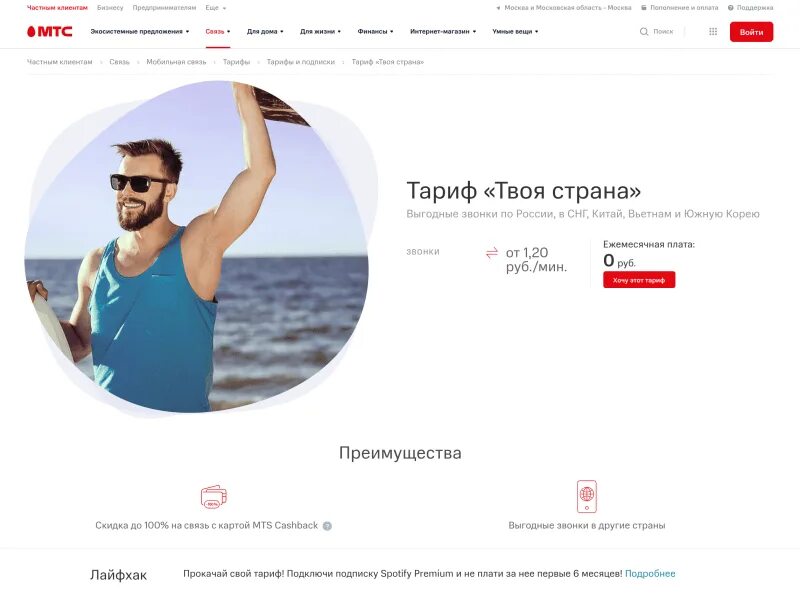Expand the Еще dropdown in top bar

[x=215, y=8]
